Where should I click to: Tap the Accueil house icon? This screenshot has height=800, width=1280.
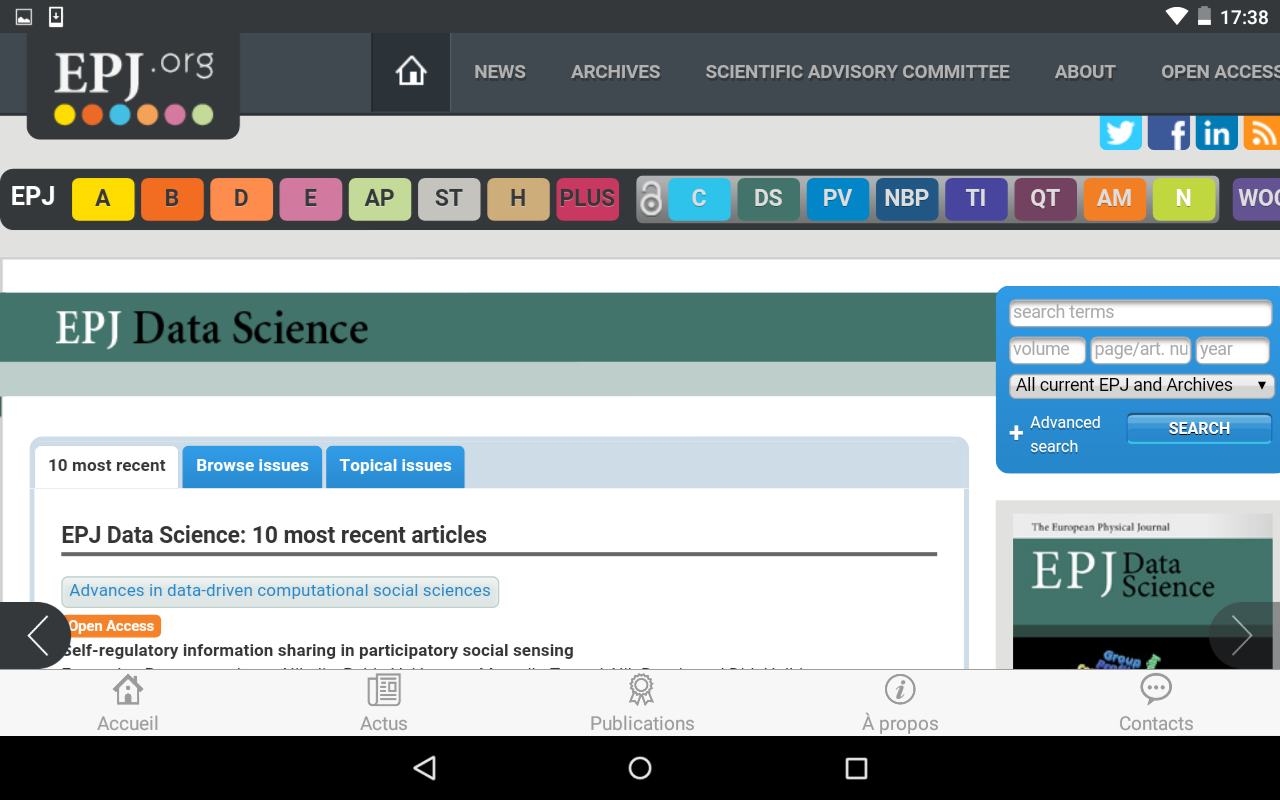coord(128,690)
